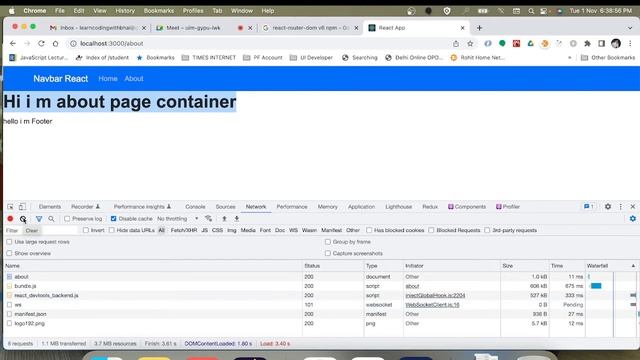Open the Lighthouse tab
Screen dimensions: 640x360
click(x=398, y=207)
